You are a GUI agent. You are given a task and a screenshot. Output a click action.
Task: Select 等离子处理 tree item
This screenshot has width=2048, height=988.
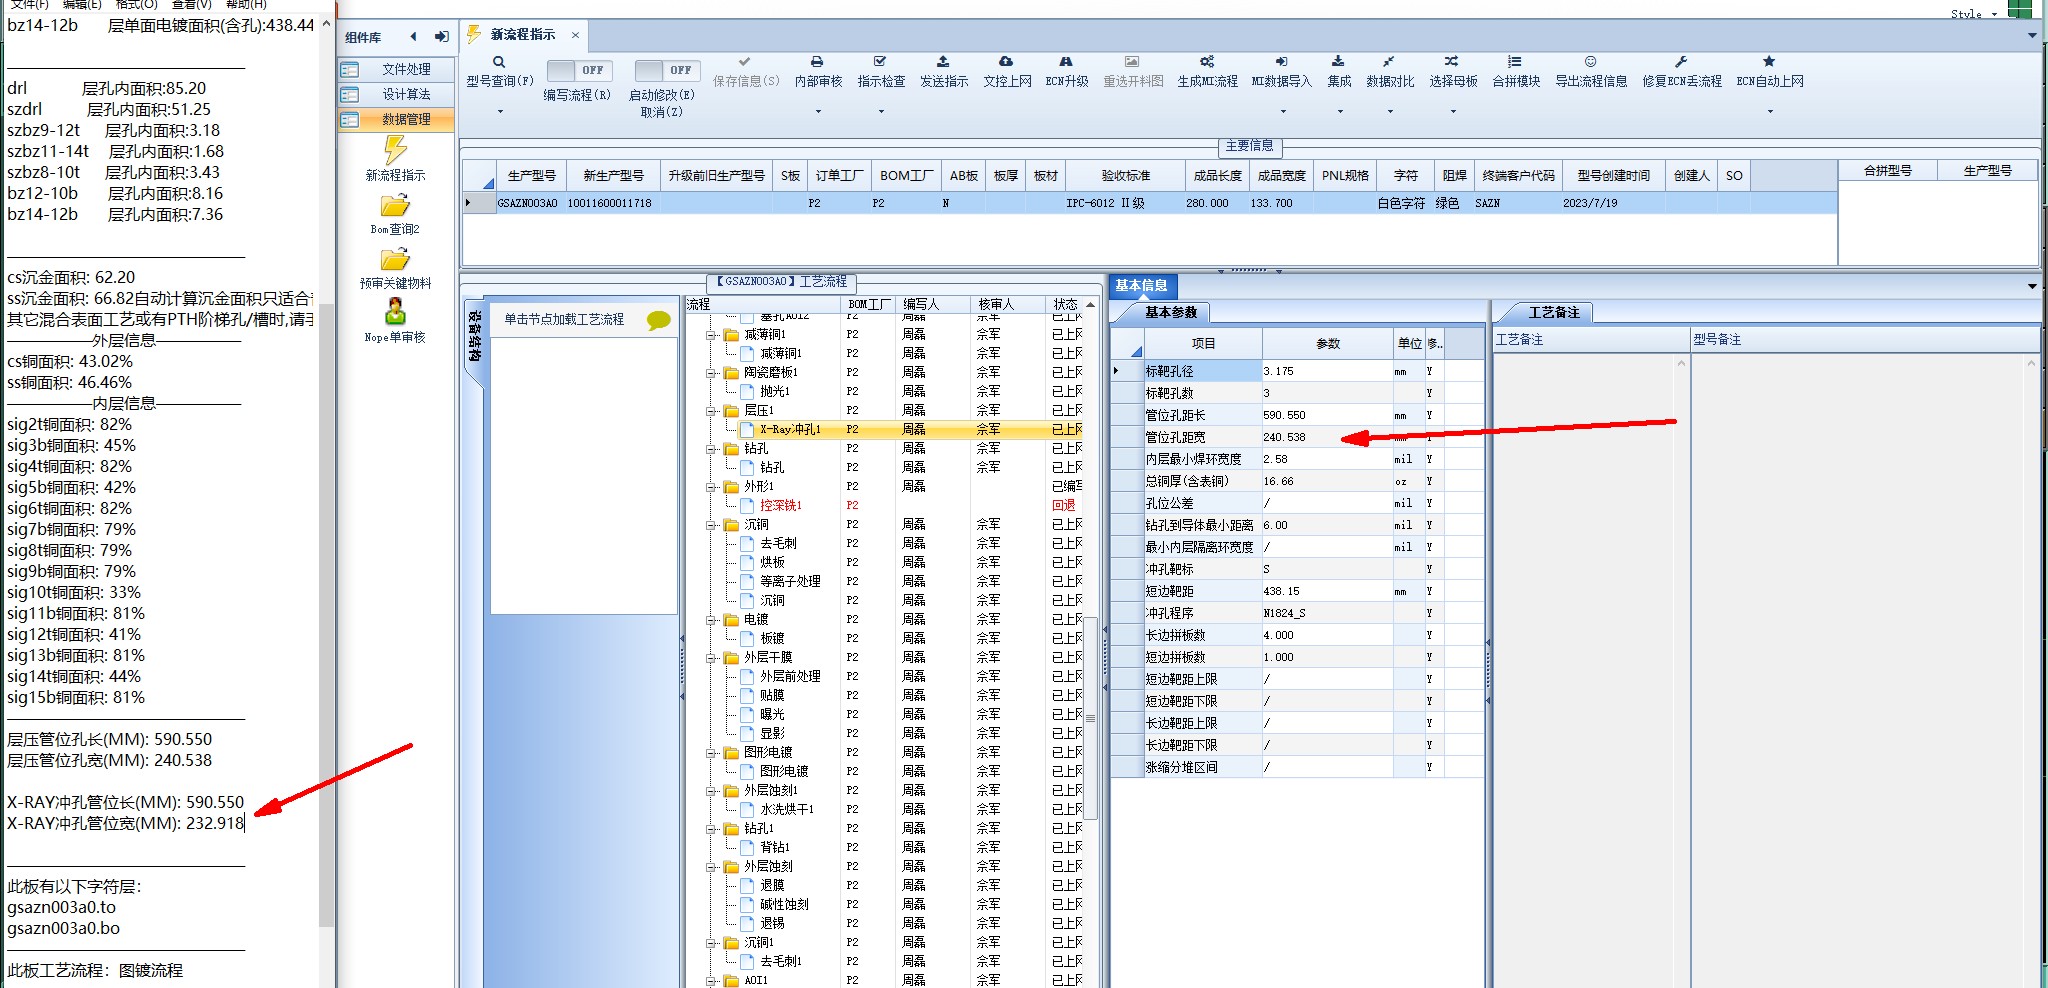point(790,582)
